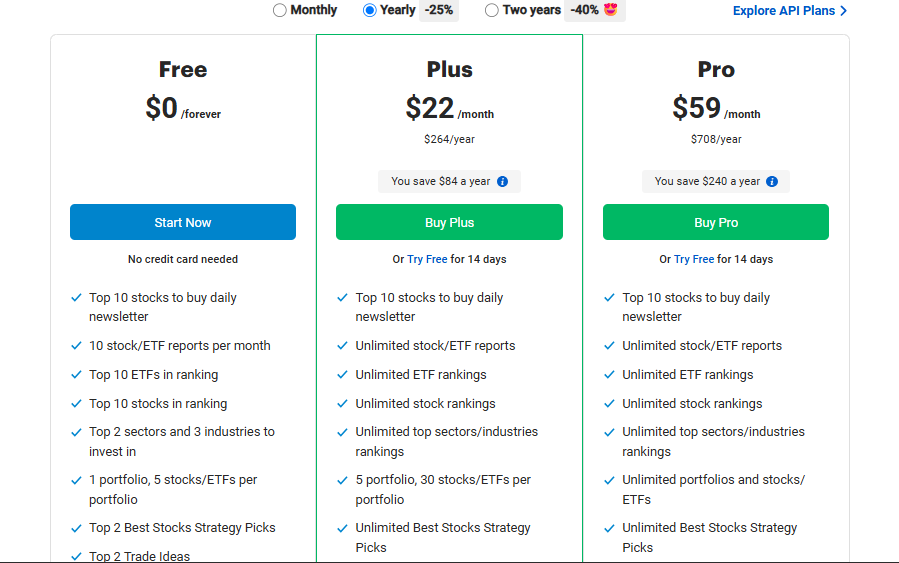Click the -25% yearly discount badge
The image size is (899, 563).
point(439,10)
